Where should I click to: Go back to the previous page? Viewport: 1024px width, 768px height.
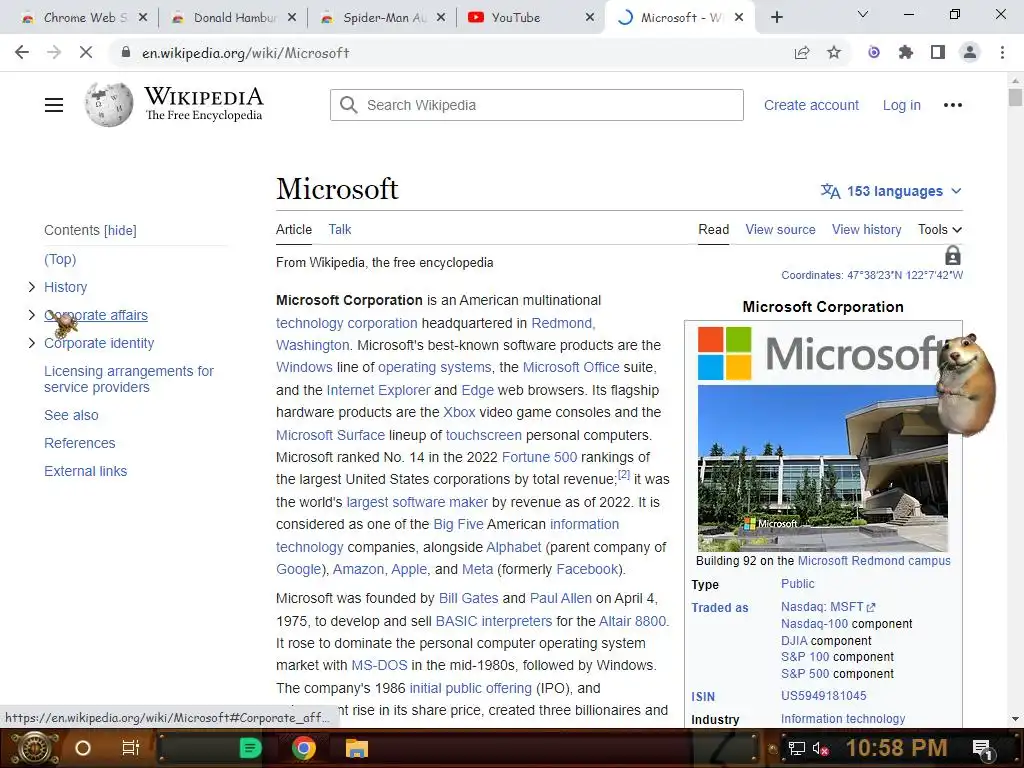tap(22, 52)
